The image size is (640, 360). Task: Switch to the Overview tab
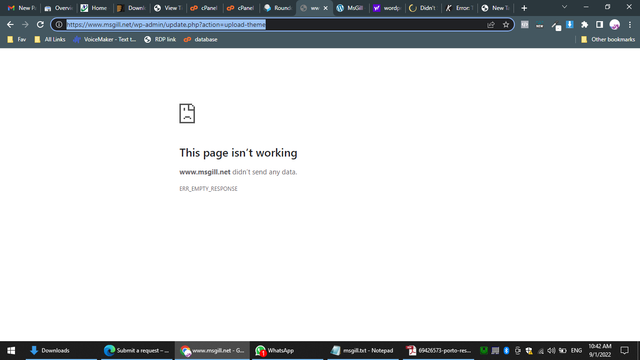tap(58, 8)
